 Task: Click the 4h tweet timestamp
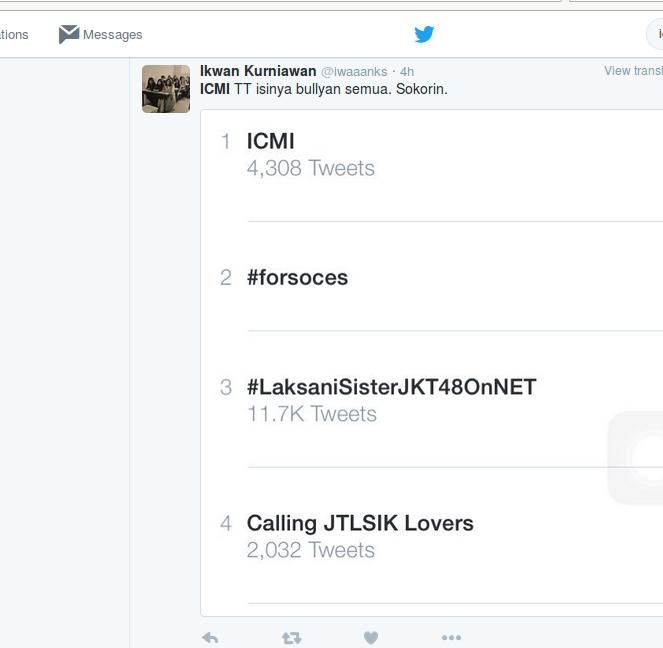click(407, 72)
